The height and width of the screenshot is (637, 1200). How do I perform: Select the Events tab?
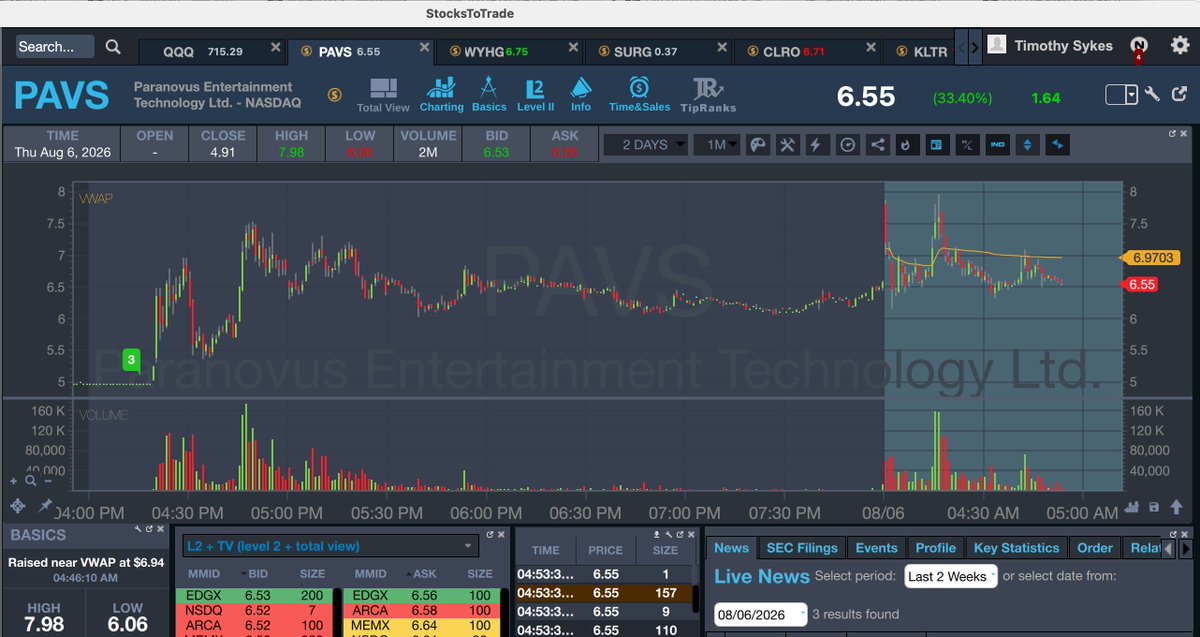tap(877, 548)
